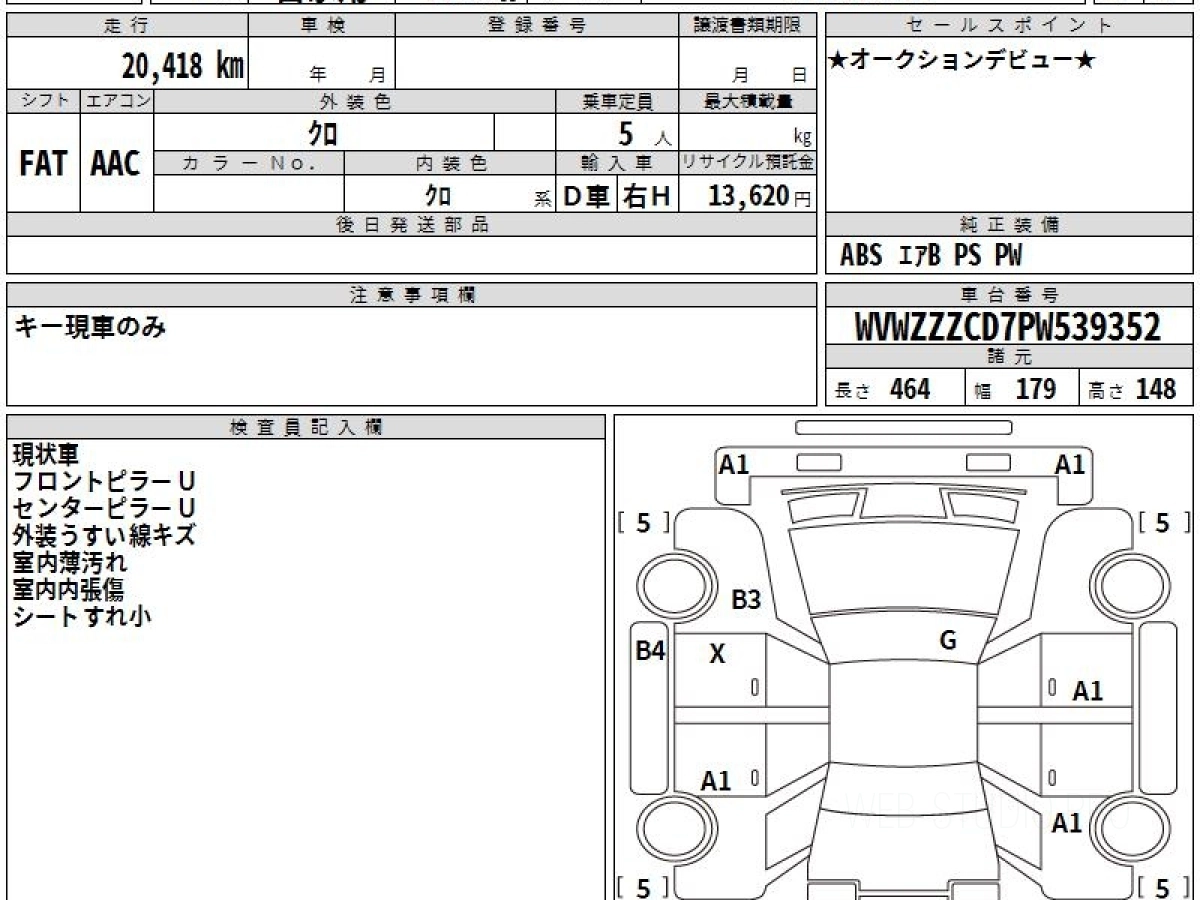Click the シフト header cell
The image size is (1200, 900).
point(43,101)
